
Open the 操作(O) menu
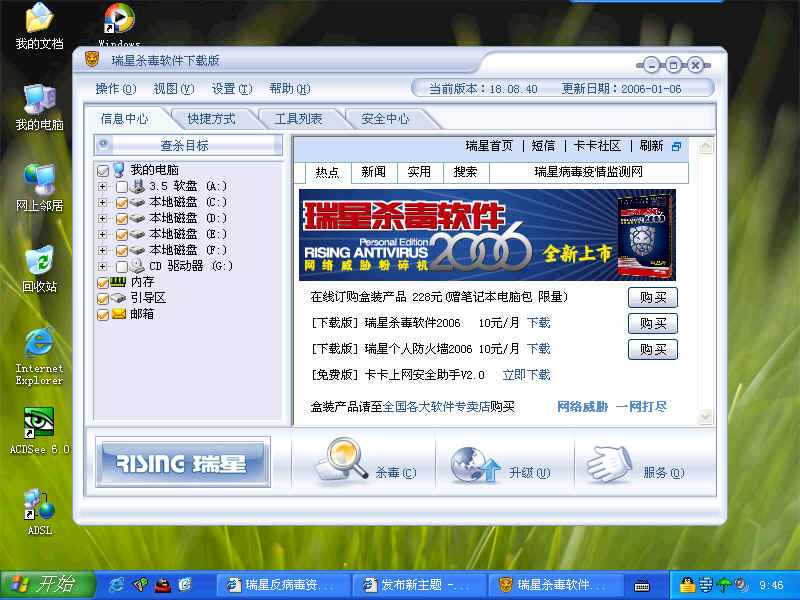(116, 89)
